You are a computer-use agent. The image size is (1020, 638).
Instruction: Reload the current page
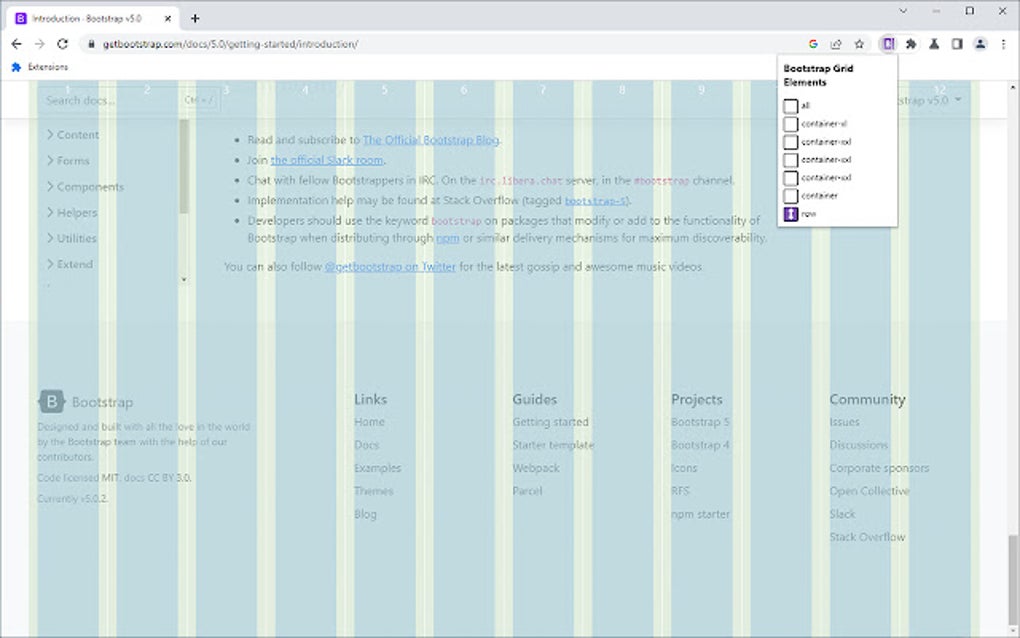(x=62, y=44)
